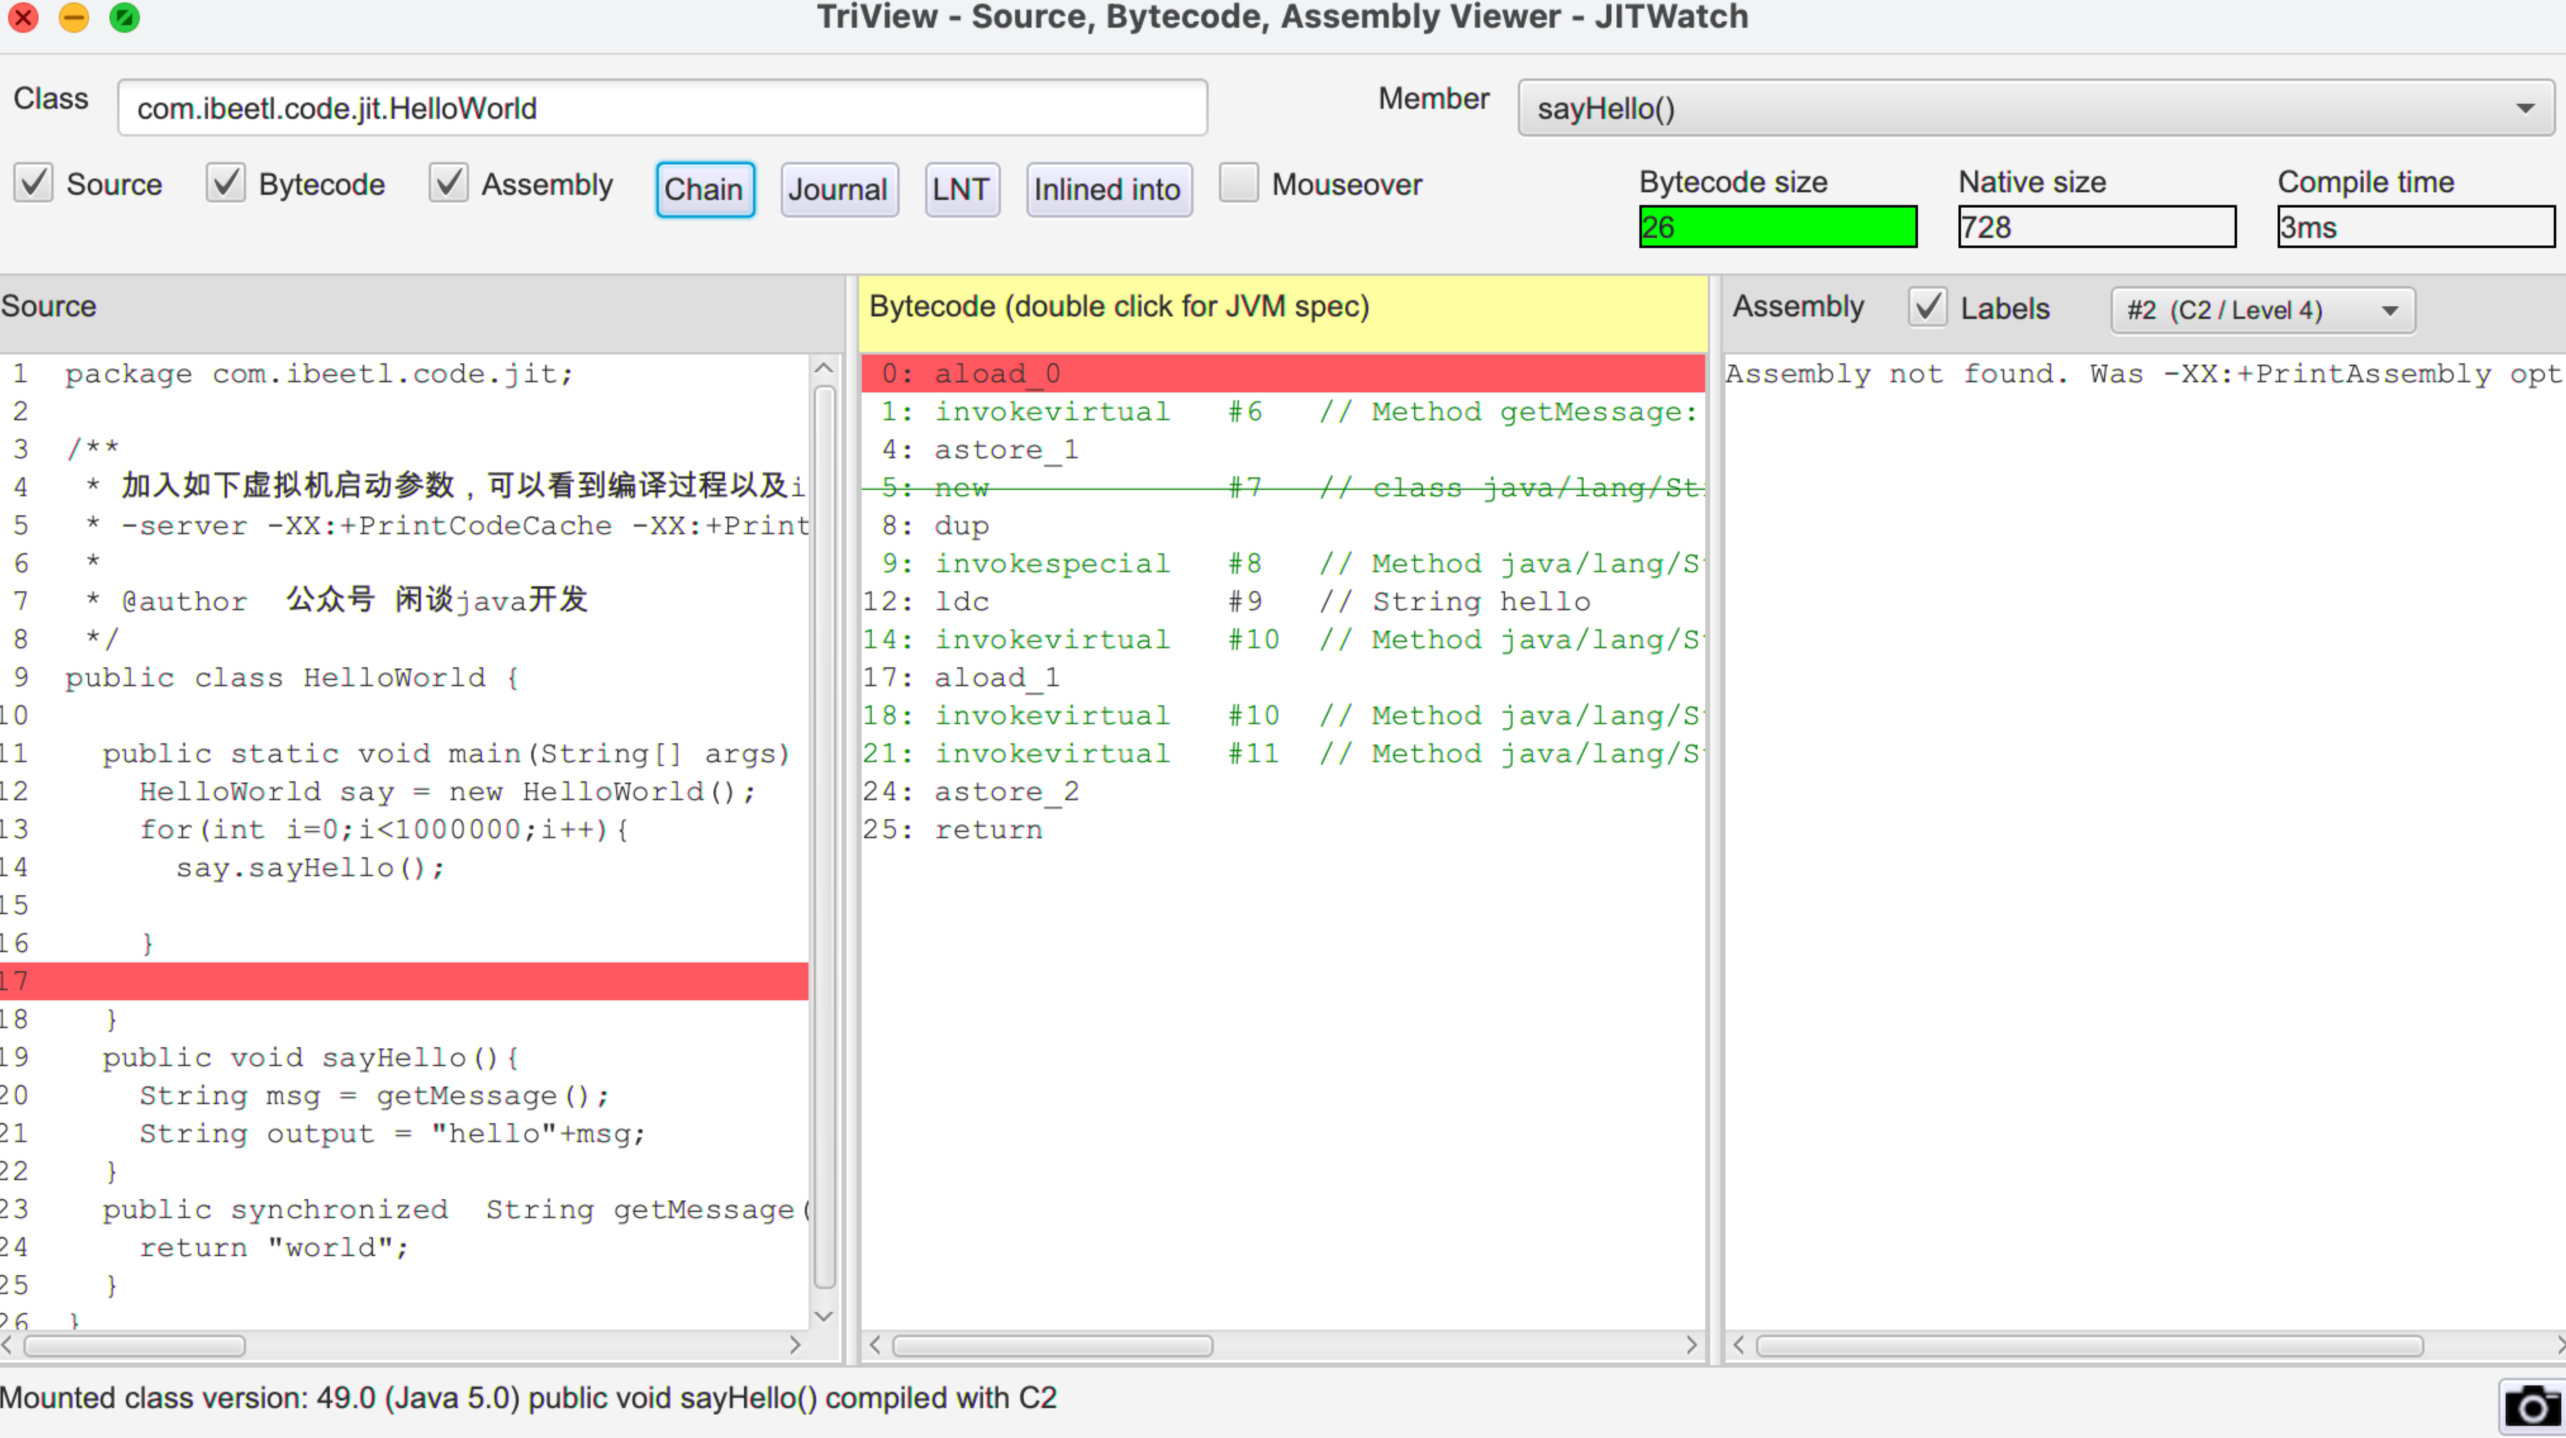Click the highlighted red source line 17
Image resolution: width=2566 pixels, height=1438 pixels.
404,981
